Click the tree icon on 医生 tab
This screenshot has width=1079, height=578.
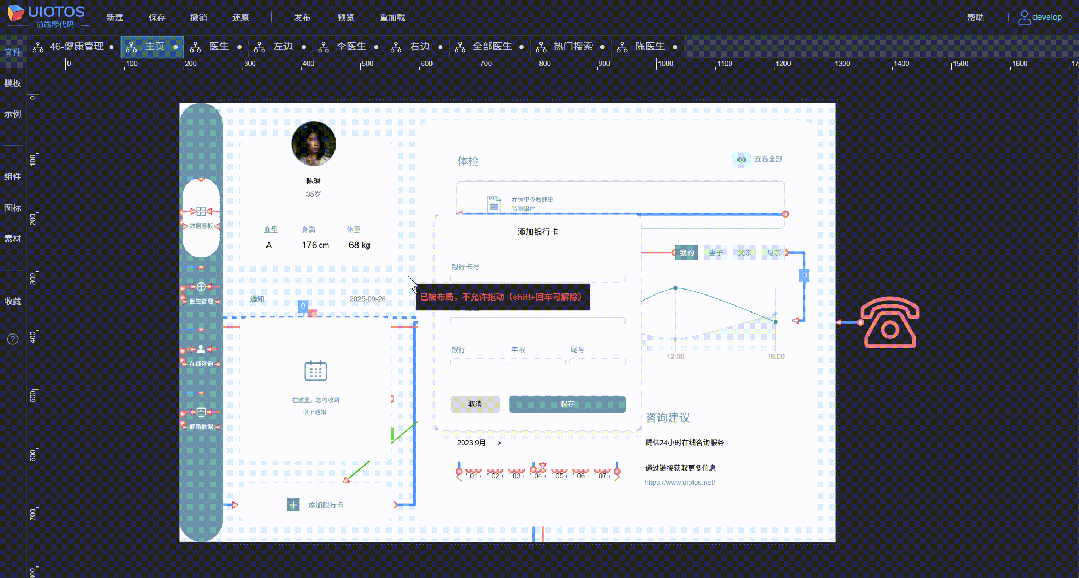click(x=195, y=47)
